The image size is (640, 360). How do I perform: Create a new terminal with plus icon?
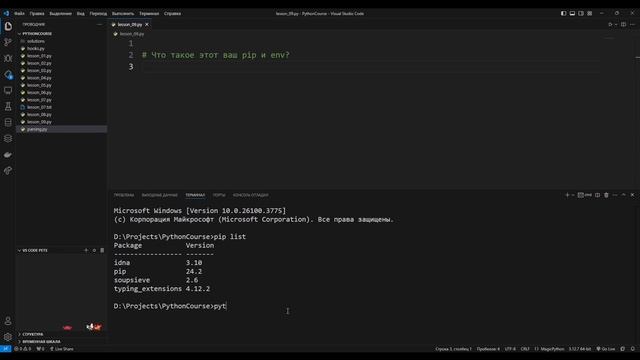567,195
